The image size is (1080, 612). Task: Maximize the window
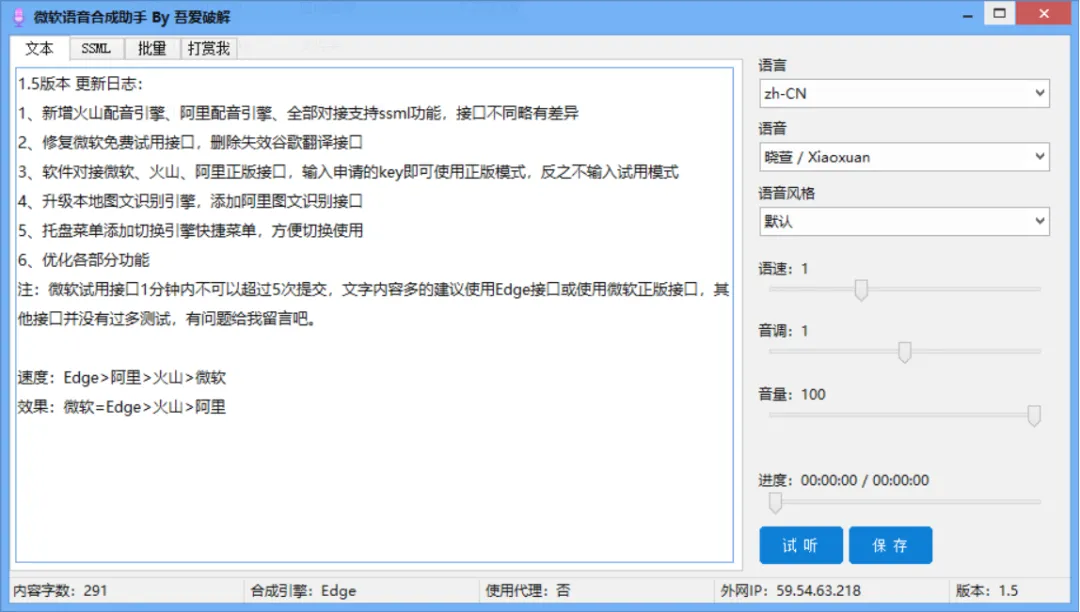point(999,14)
